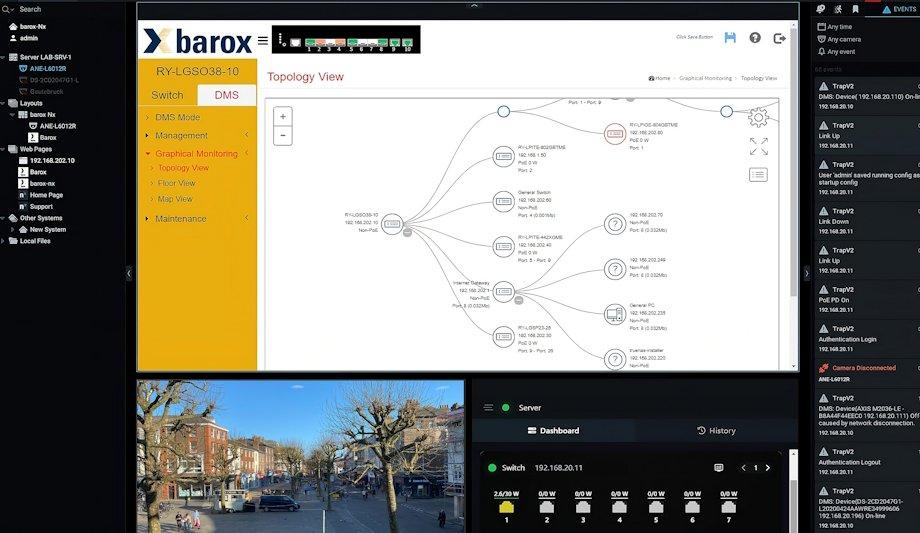Image resolution: width=920 pixels, height=533 pixels.
Task: Click switch port 1 in dashboard
Action: (506, 507)
